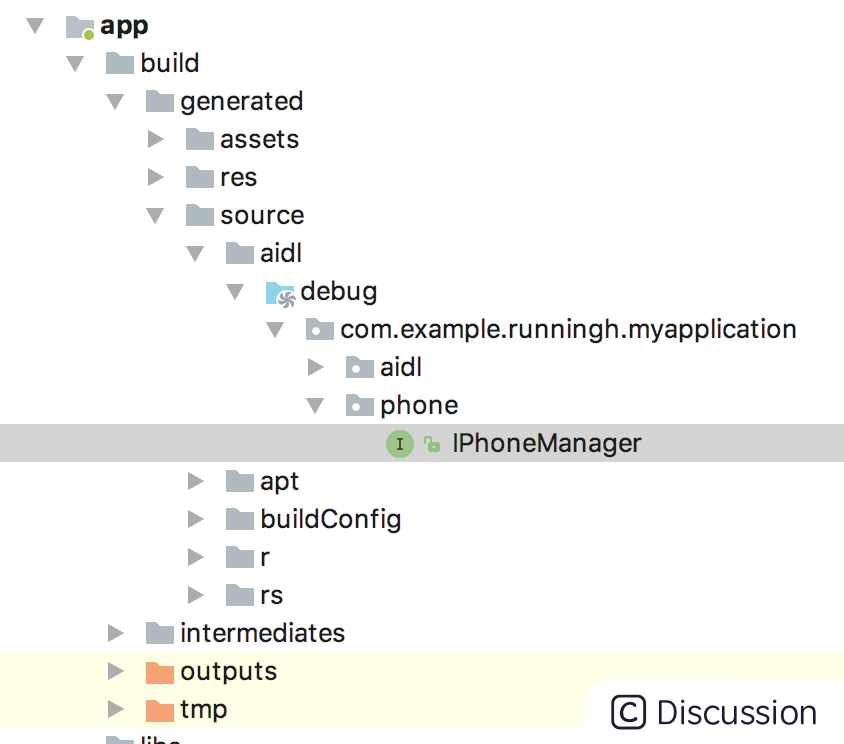
Task: Expand the res folder
Action: [x=156, y=177]
